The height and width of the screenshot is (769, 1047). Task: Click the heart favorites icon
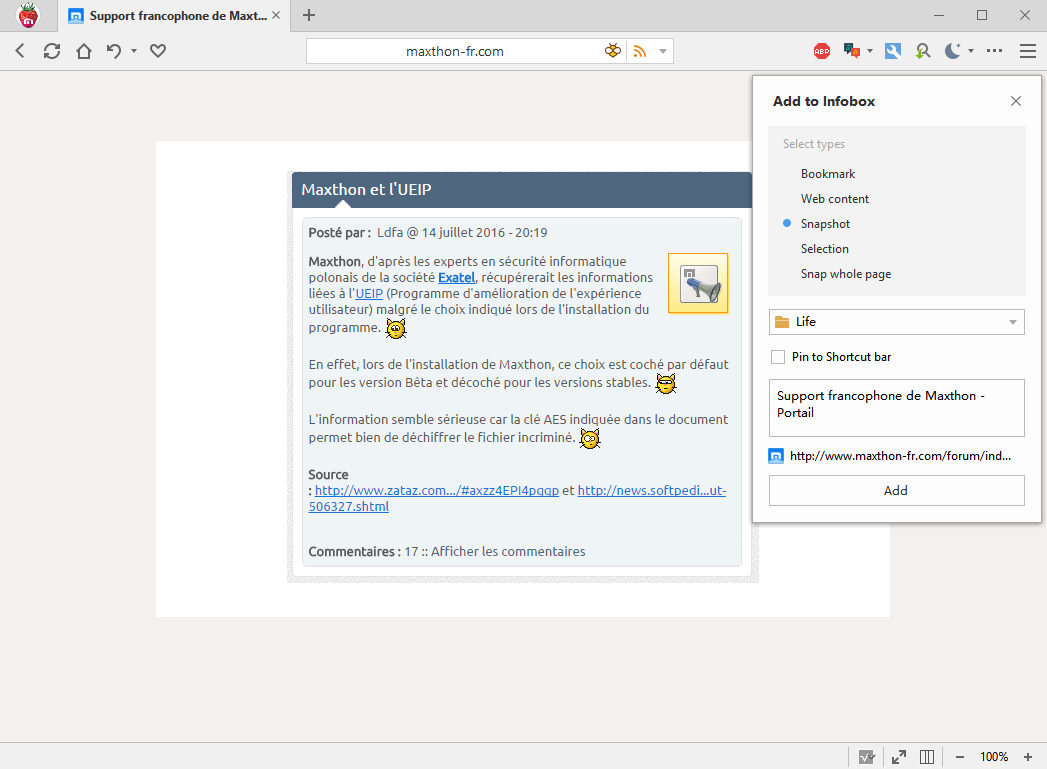pos(158,51)
